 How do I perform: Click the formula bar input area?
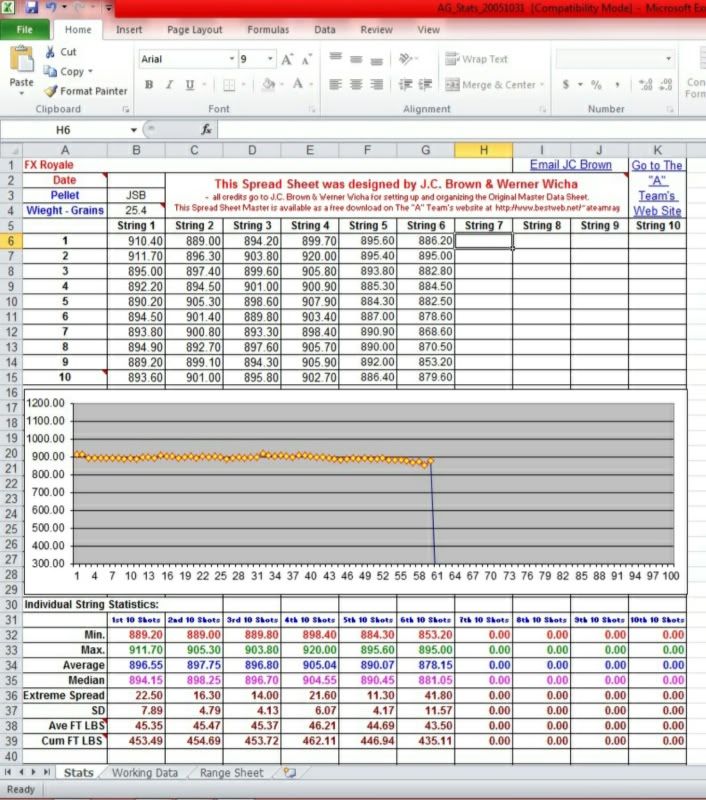[462, 130]
